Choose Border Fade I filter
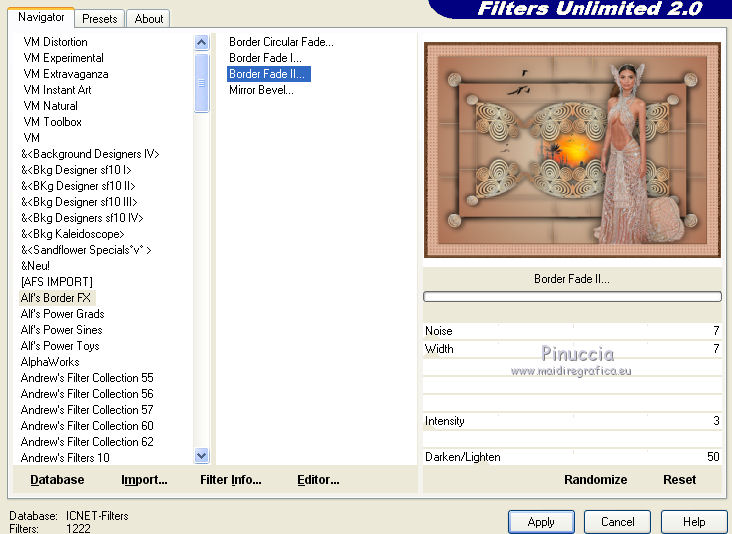Screen dimensions: 732x534 pos(265,58)
